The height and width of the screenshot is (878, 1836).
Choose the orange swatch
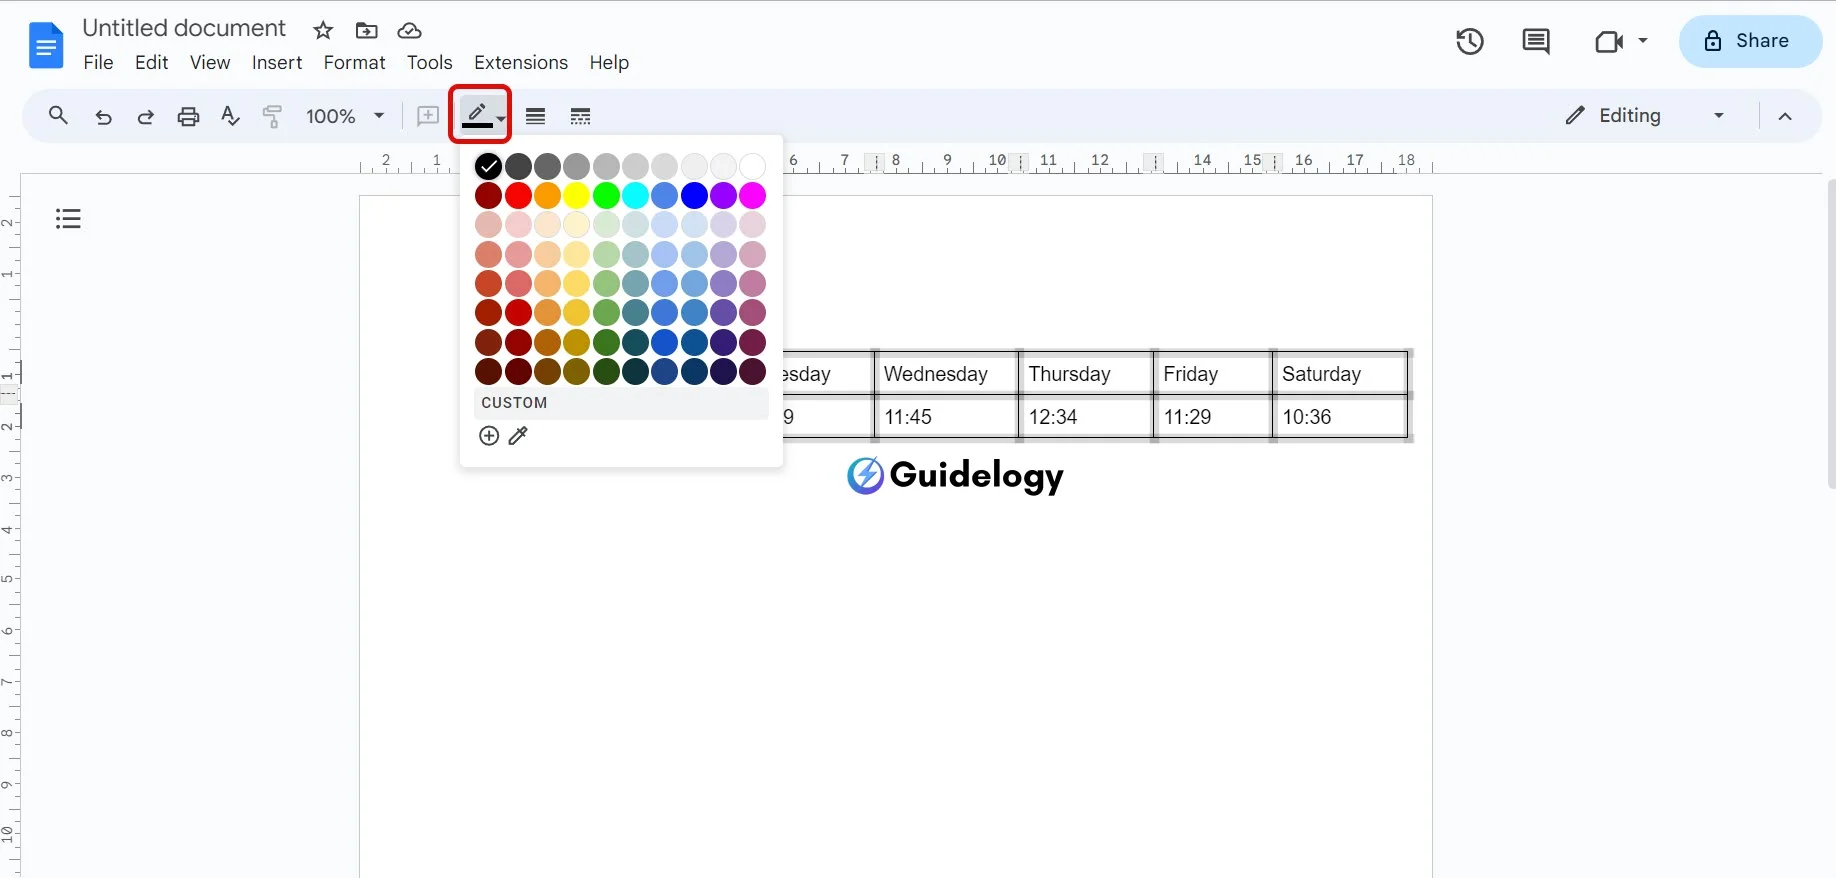(547, 195)
